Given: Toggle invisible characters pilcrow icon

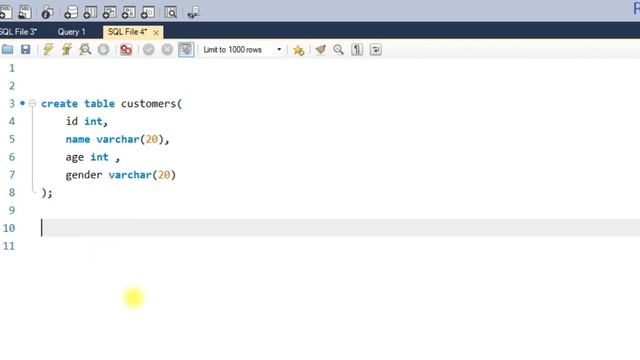Looking at the screenshot, I should [x=357, y=50].
